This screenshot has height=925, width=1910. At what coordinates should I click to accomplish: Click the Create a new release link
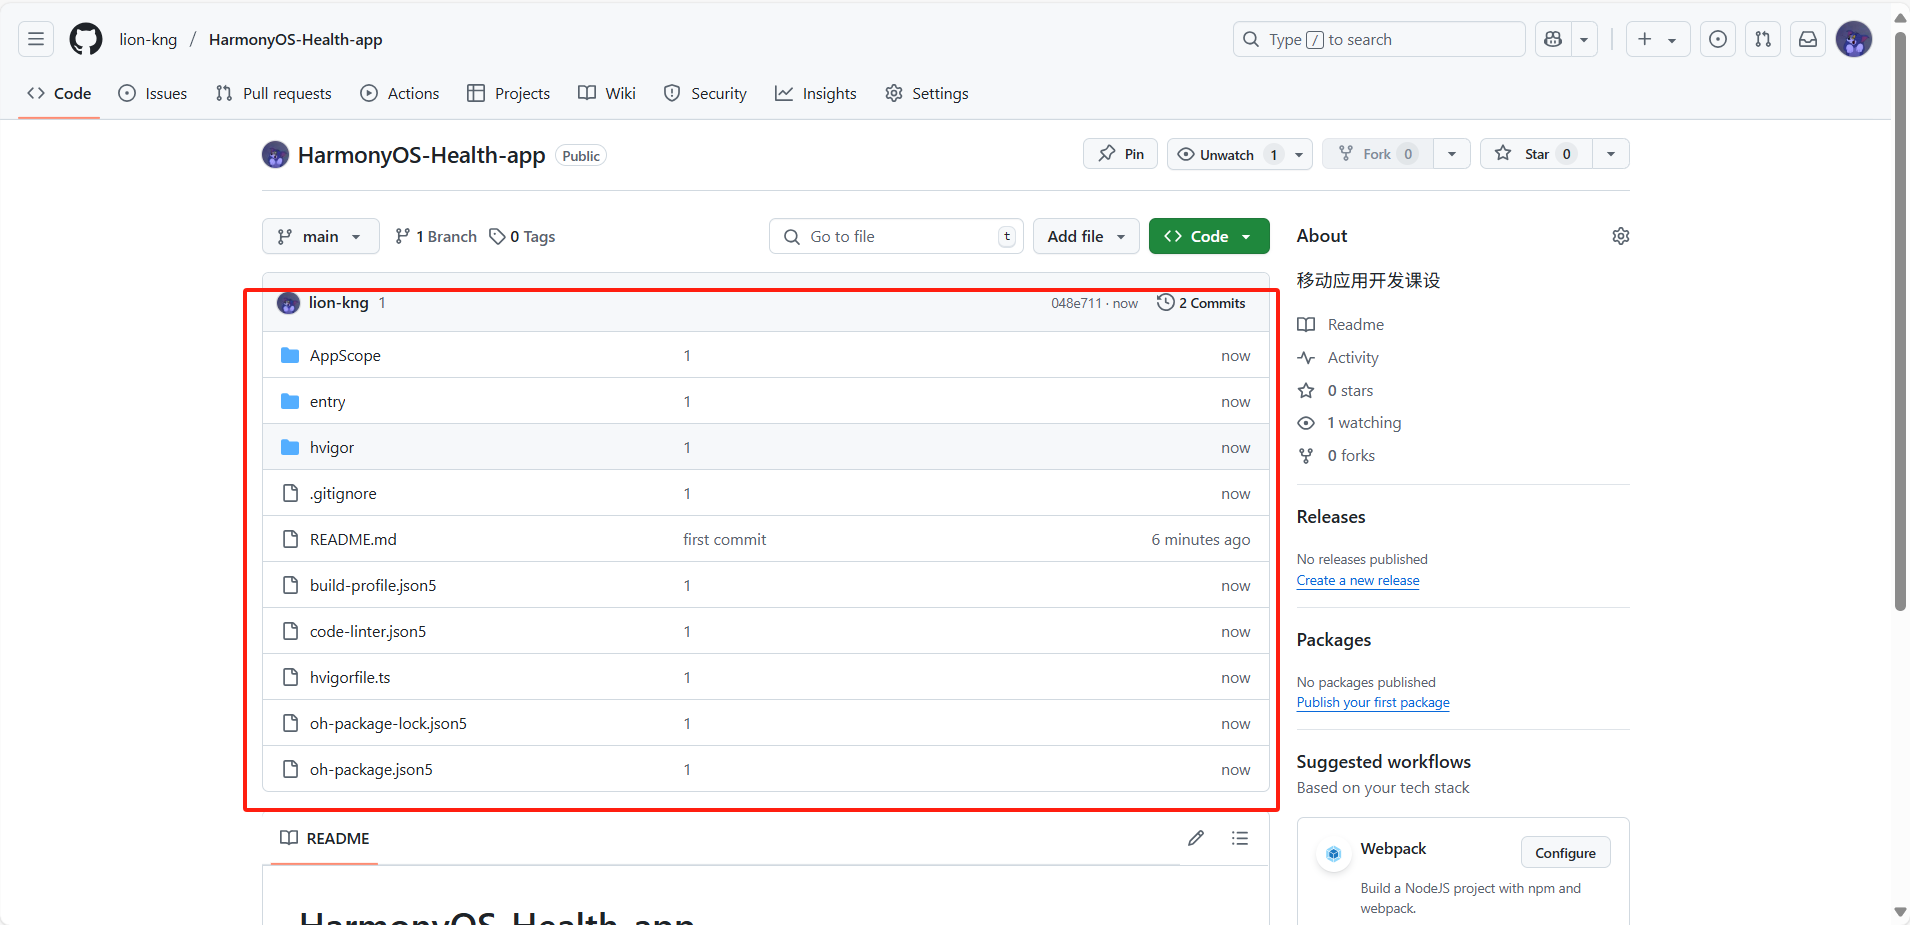point(1357,580)
